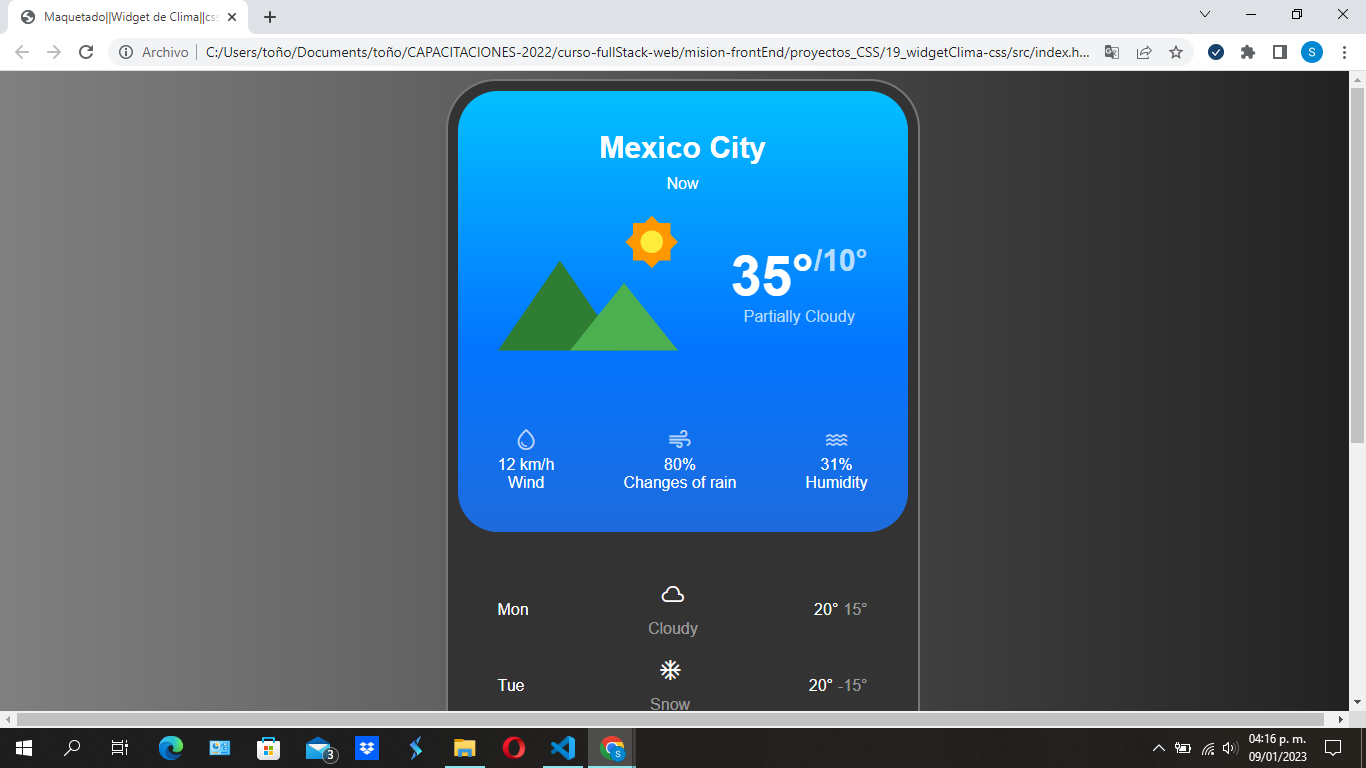Open the Google Translate icon in address bar
Viewport: 1366px width, 768px height.
point(1111,52)
